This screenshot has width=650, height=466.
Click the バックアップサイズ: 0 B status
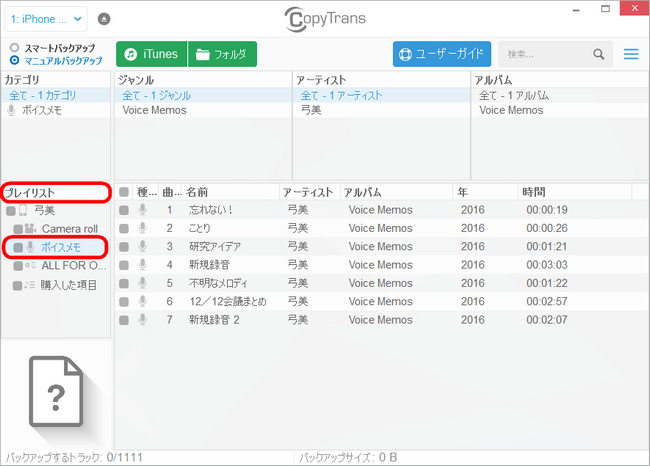(x=348, y=458)
